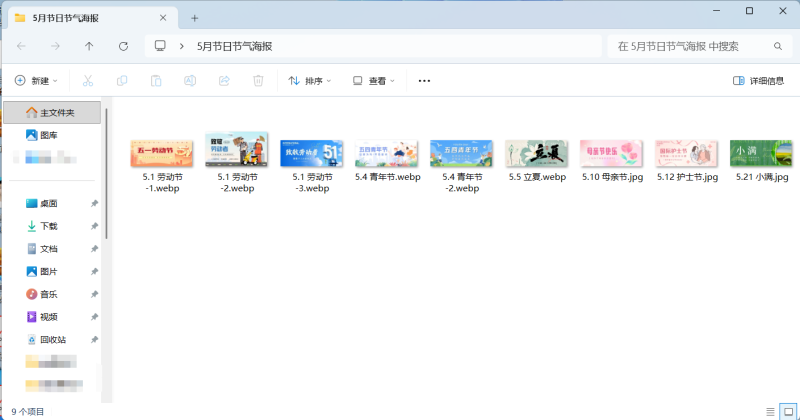This screenshot has height=420, width=800.
Task: Select the 5.1 劳动节-3.webp thumbnail
Action: coord(311,153)
